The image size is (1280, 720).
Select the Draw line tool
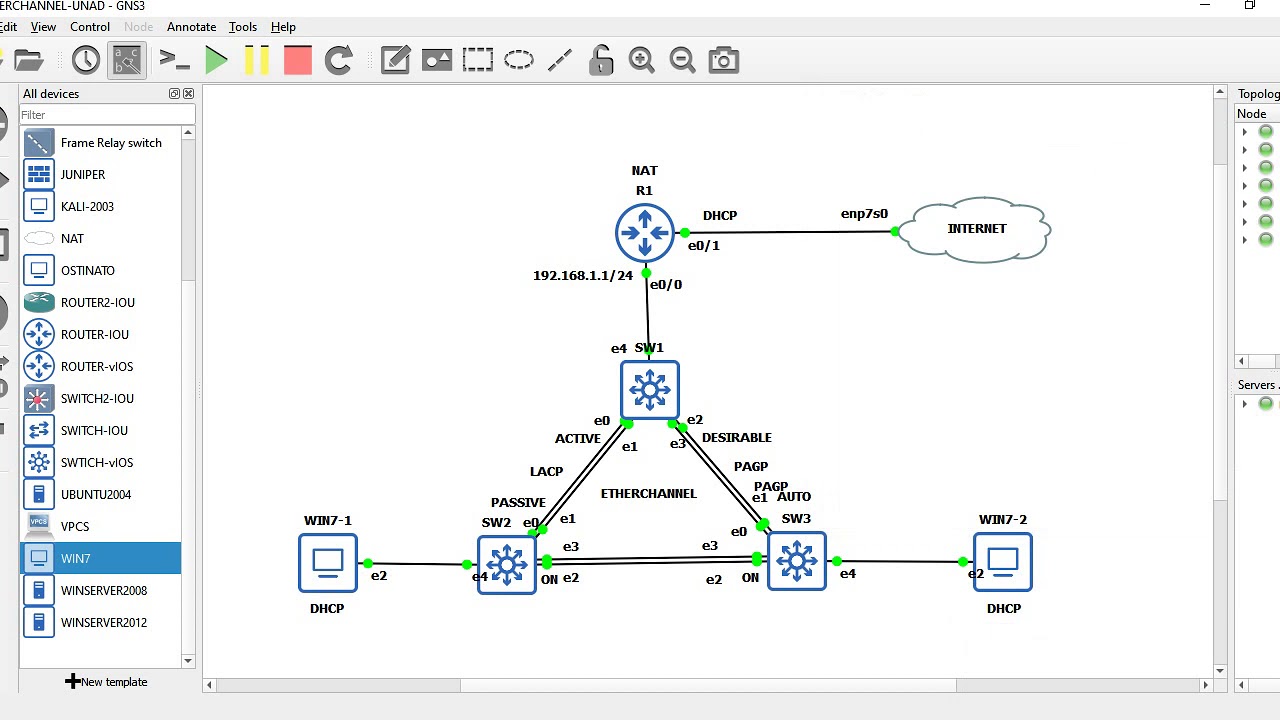pyautogui.click(x=560, y=61)
